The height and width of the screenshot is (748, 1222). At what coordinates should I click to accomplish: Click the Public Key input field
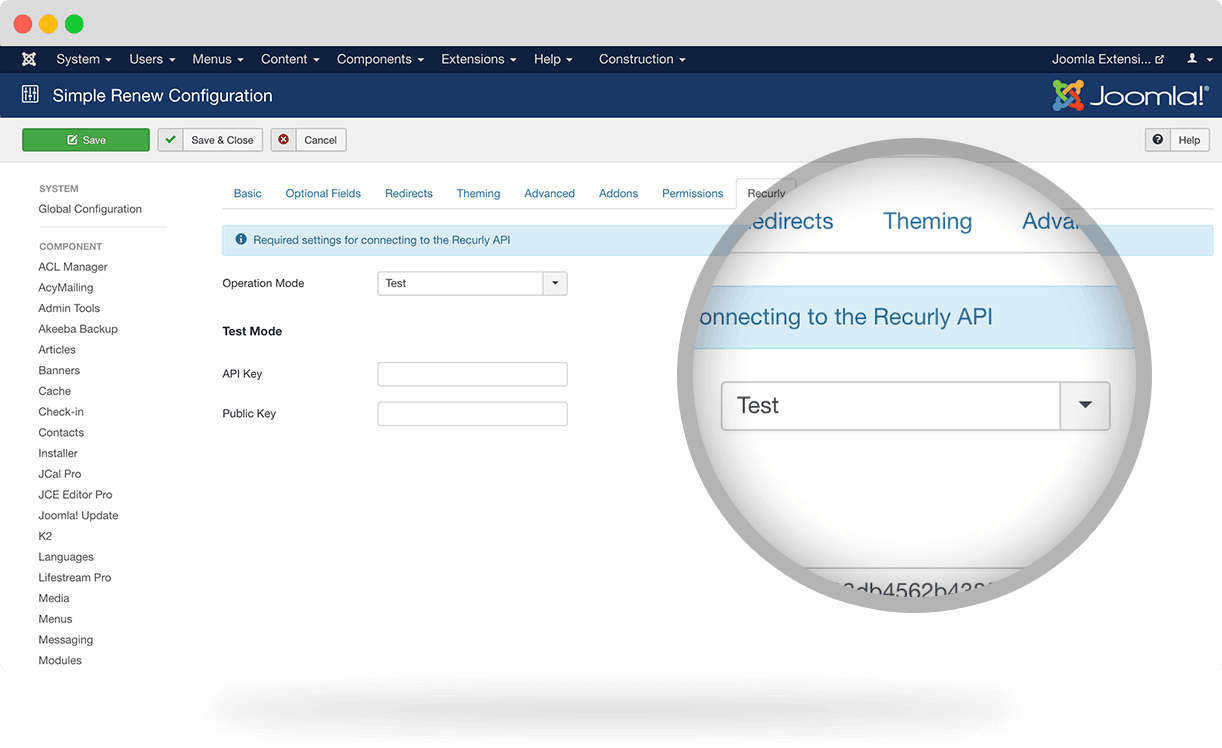pos(472,414)
